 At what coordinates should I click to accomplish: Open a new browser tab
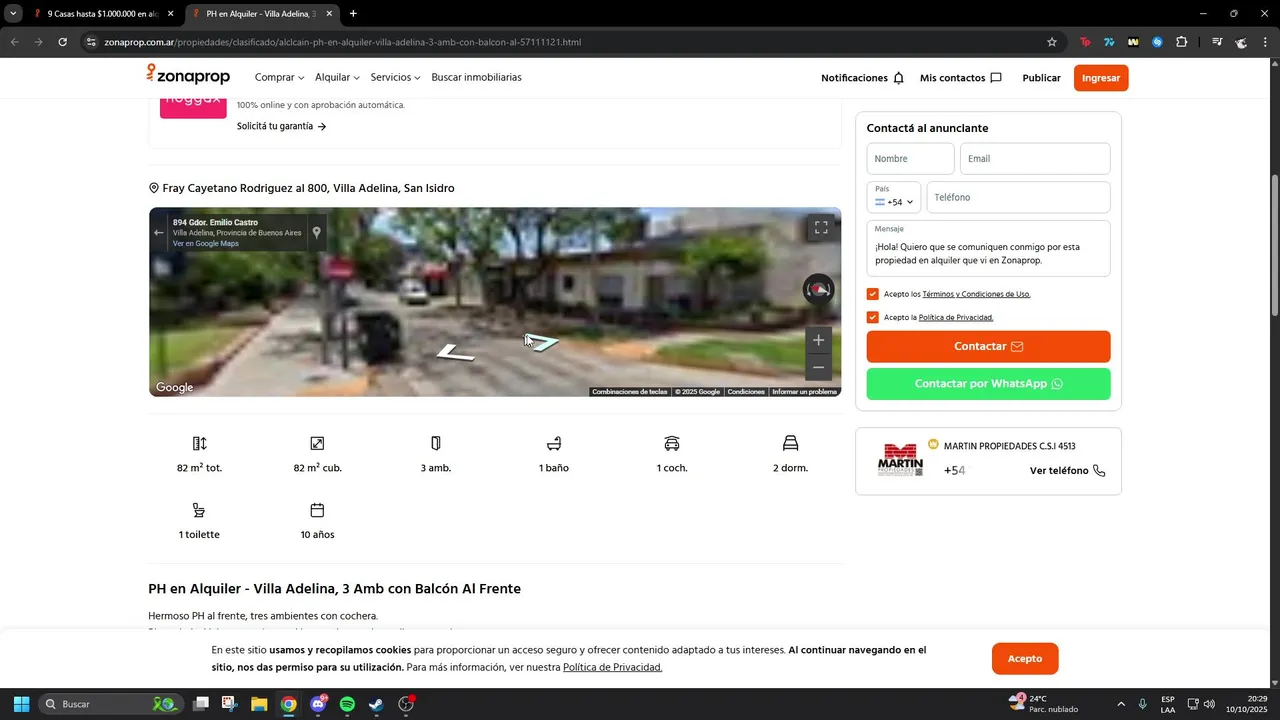(353, 14)
